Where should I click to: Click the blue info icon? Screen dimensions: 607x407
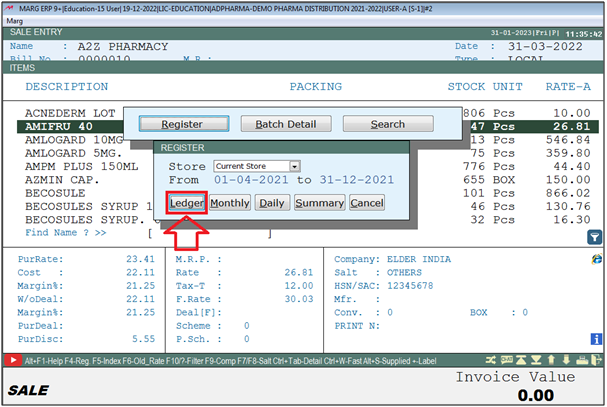tap(596, 339)
